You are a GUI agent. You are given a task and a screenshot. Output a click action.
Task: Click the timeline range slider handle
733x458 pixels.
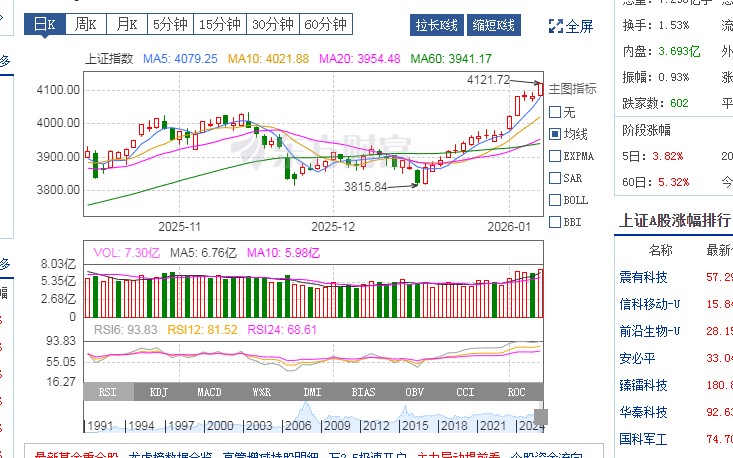[541, 417]
